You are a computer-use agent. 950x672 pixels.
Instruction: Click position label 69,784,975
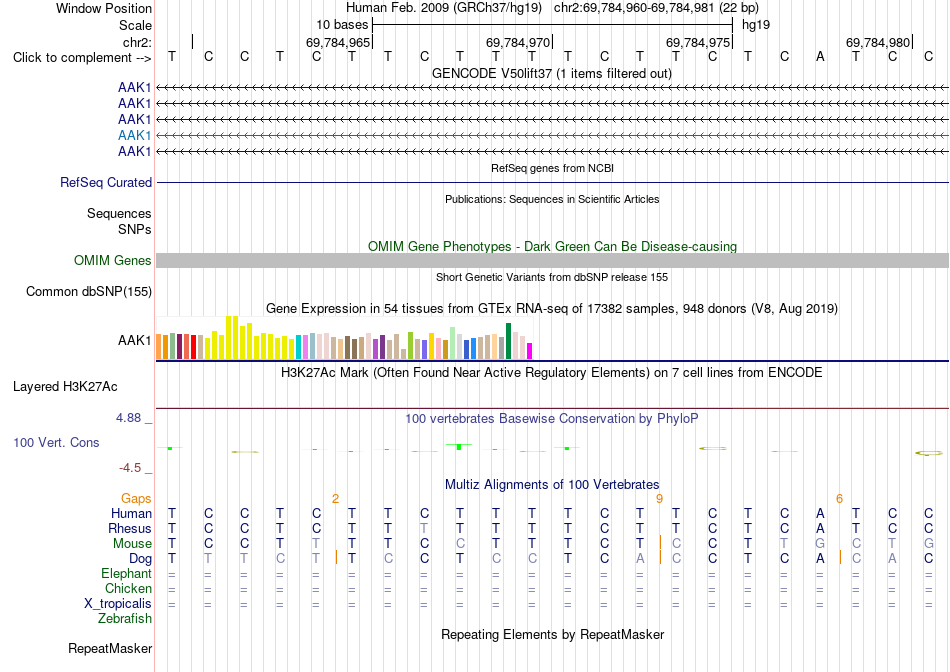(x=697, y=42)
